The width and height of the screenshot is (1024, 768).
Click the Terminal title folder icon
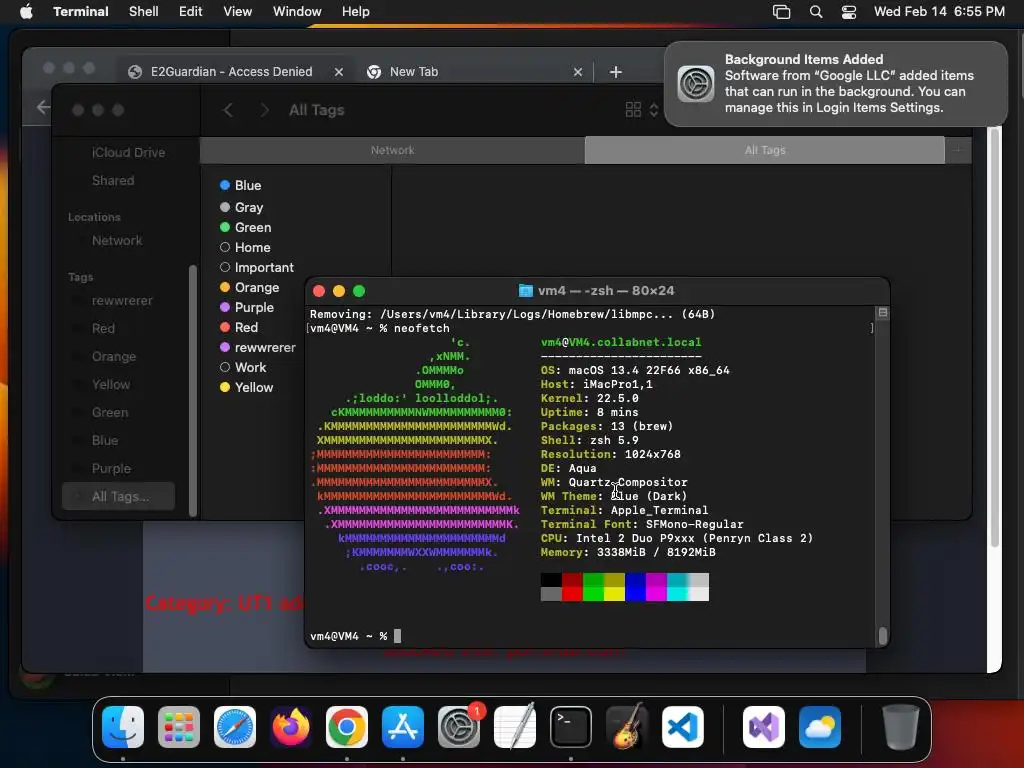pyautogui.click(x=526, y=291)
